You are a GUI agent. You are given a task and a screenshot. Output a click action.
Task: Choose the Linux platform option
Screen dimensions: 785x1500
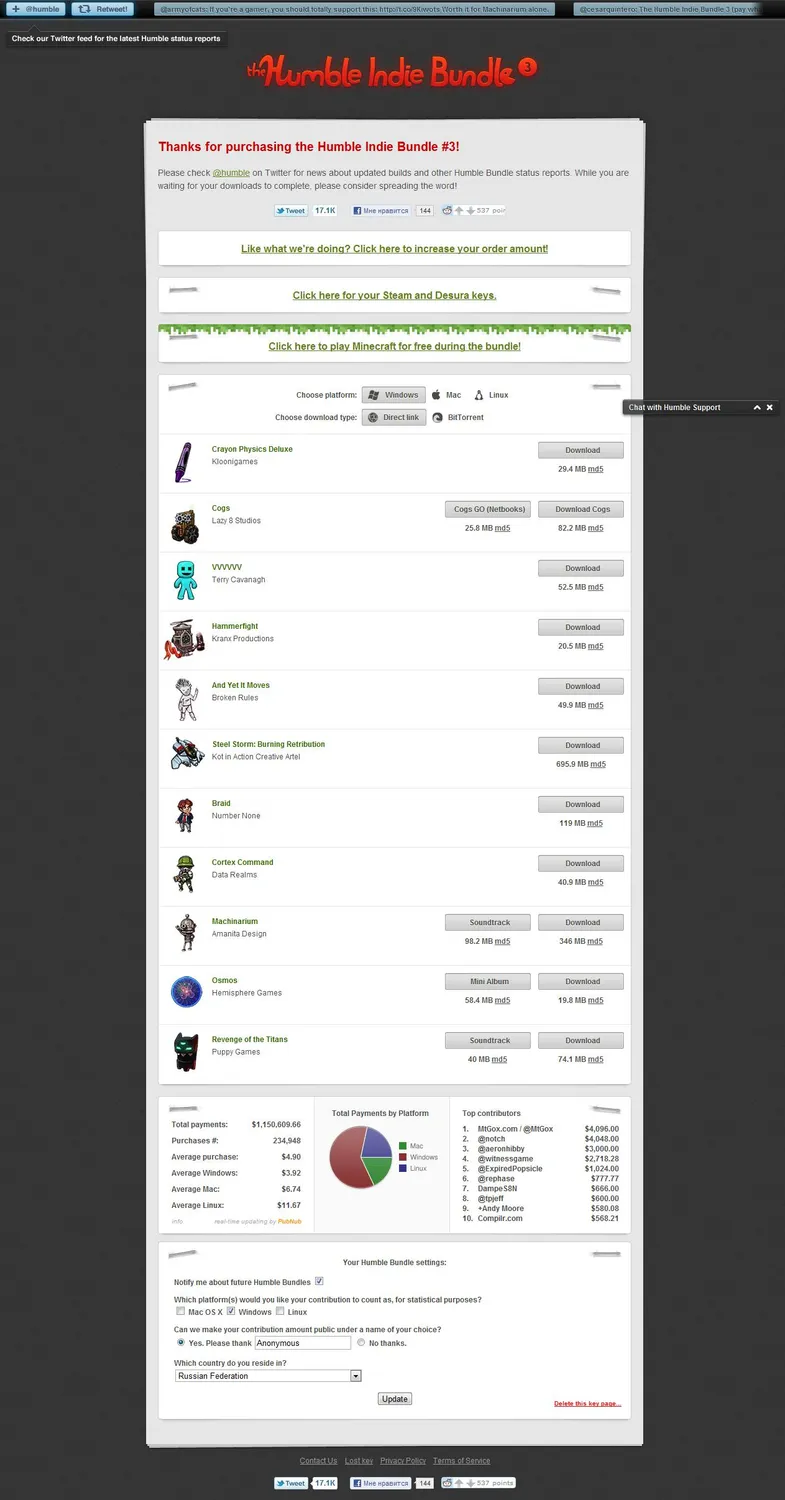point(491,395)
